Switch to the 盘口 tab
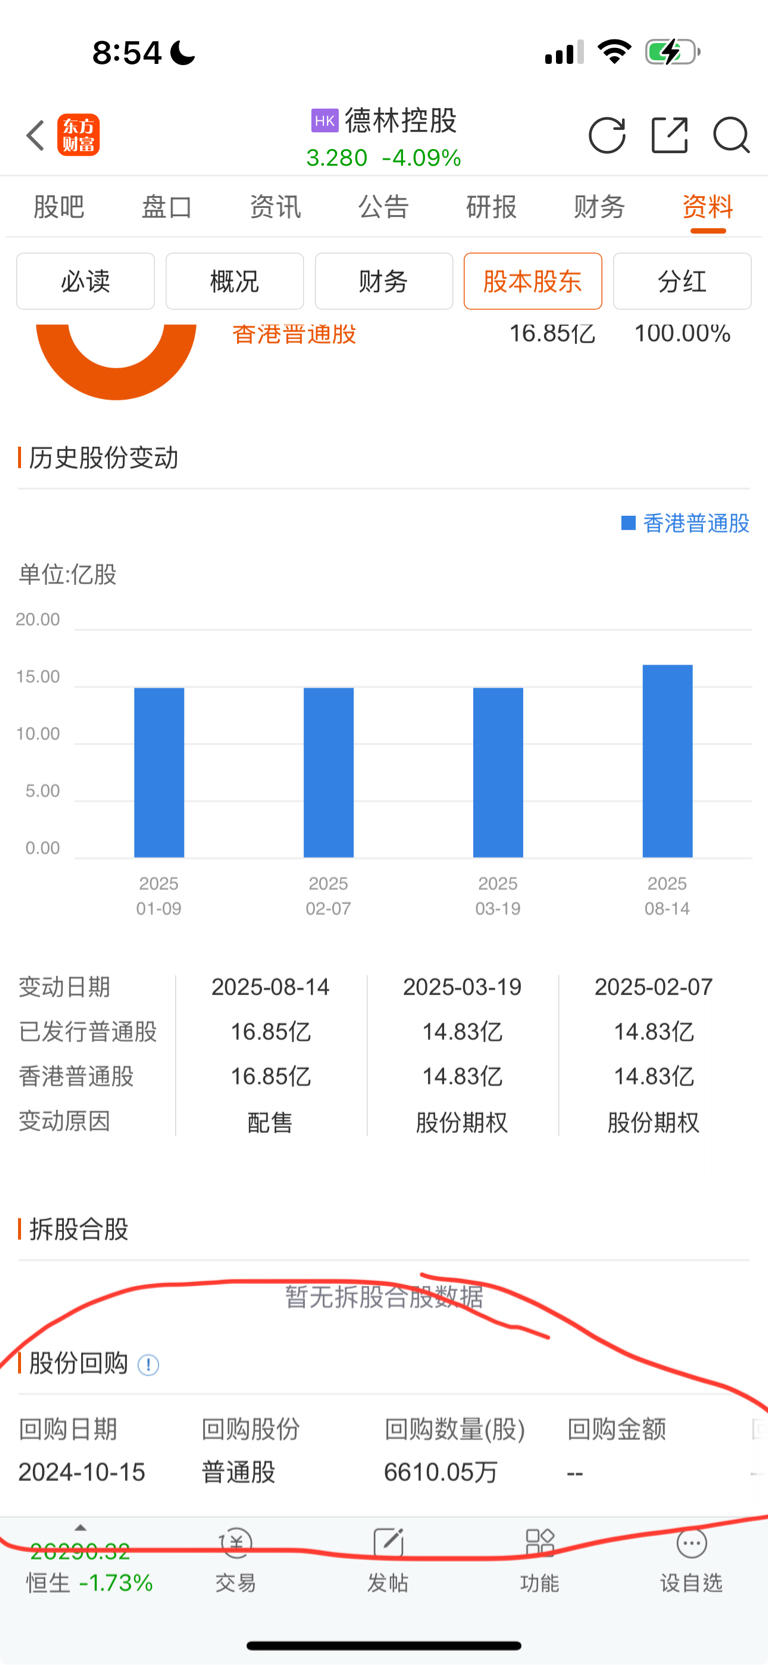Image resolution: width=768 pixels, height=1665 pixels. [x=167, y=207]
